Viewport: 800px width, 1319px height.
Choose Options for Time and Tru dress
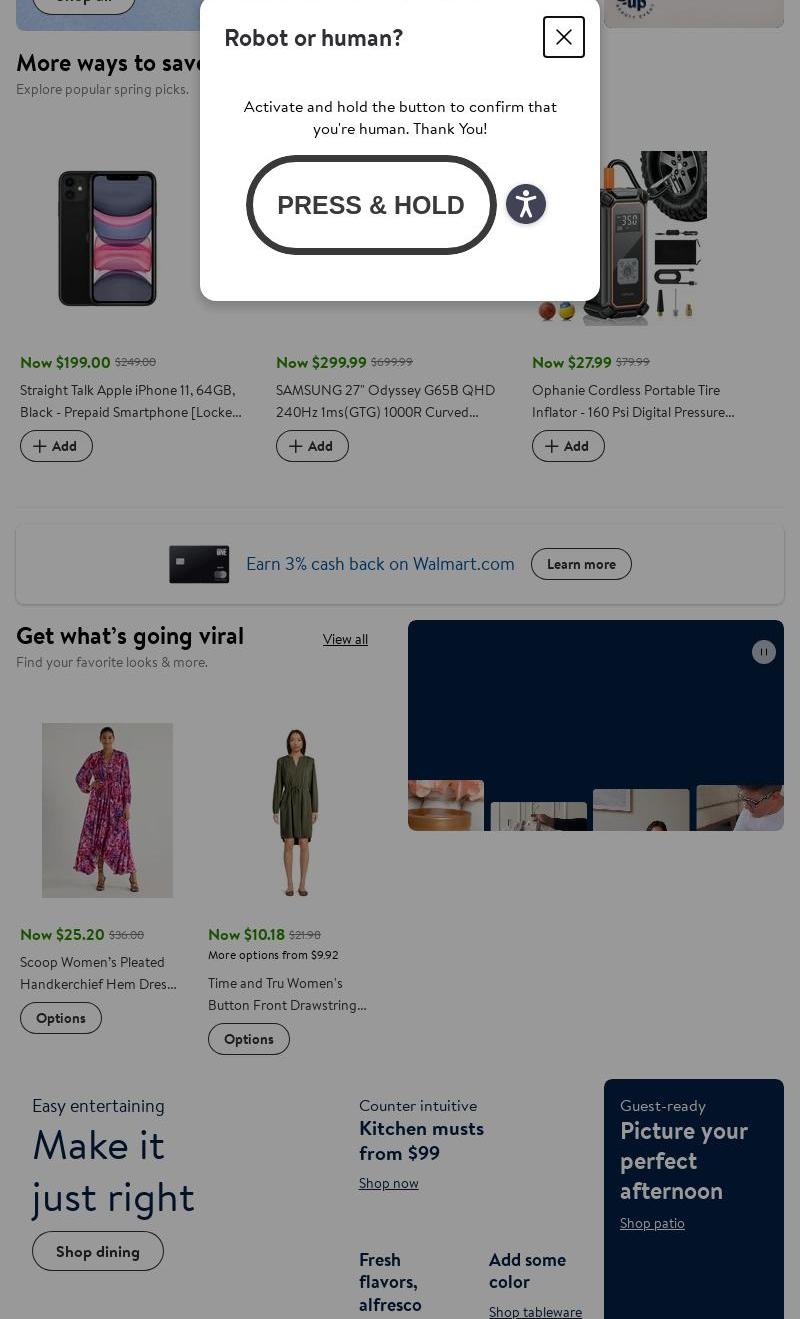249,1039
